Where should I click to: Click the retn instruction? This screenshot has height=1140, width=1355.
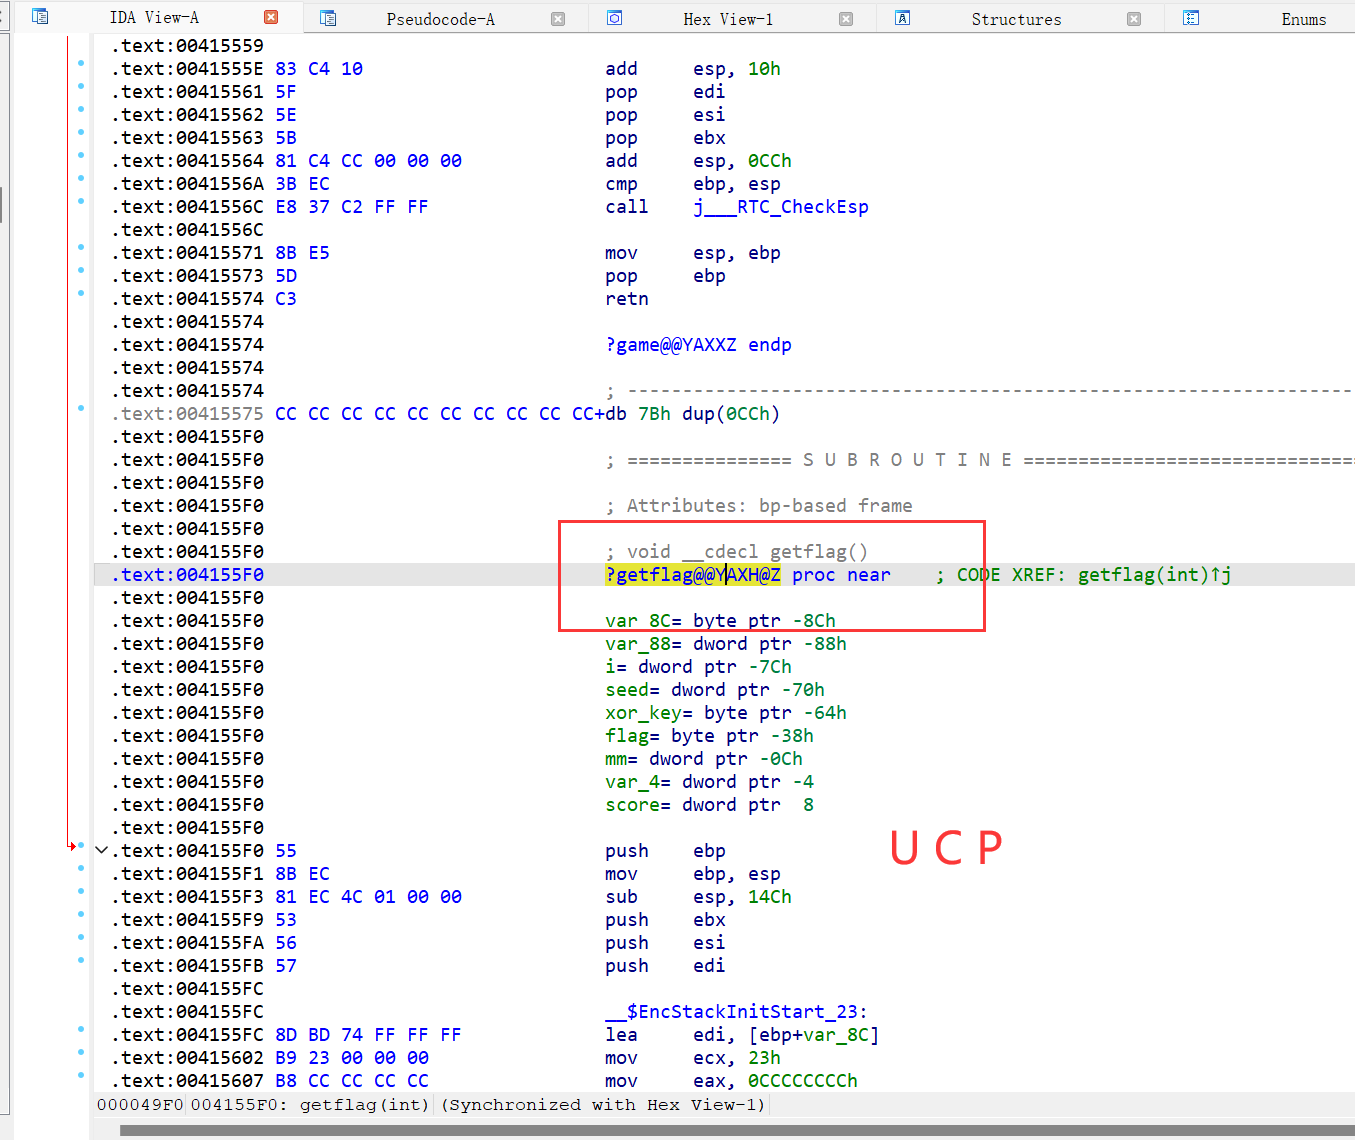tap(627, 299)
